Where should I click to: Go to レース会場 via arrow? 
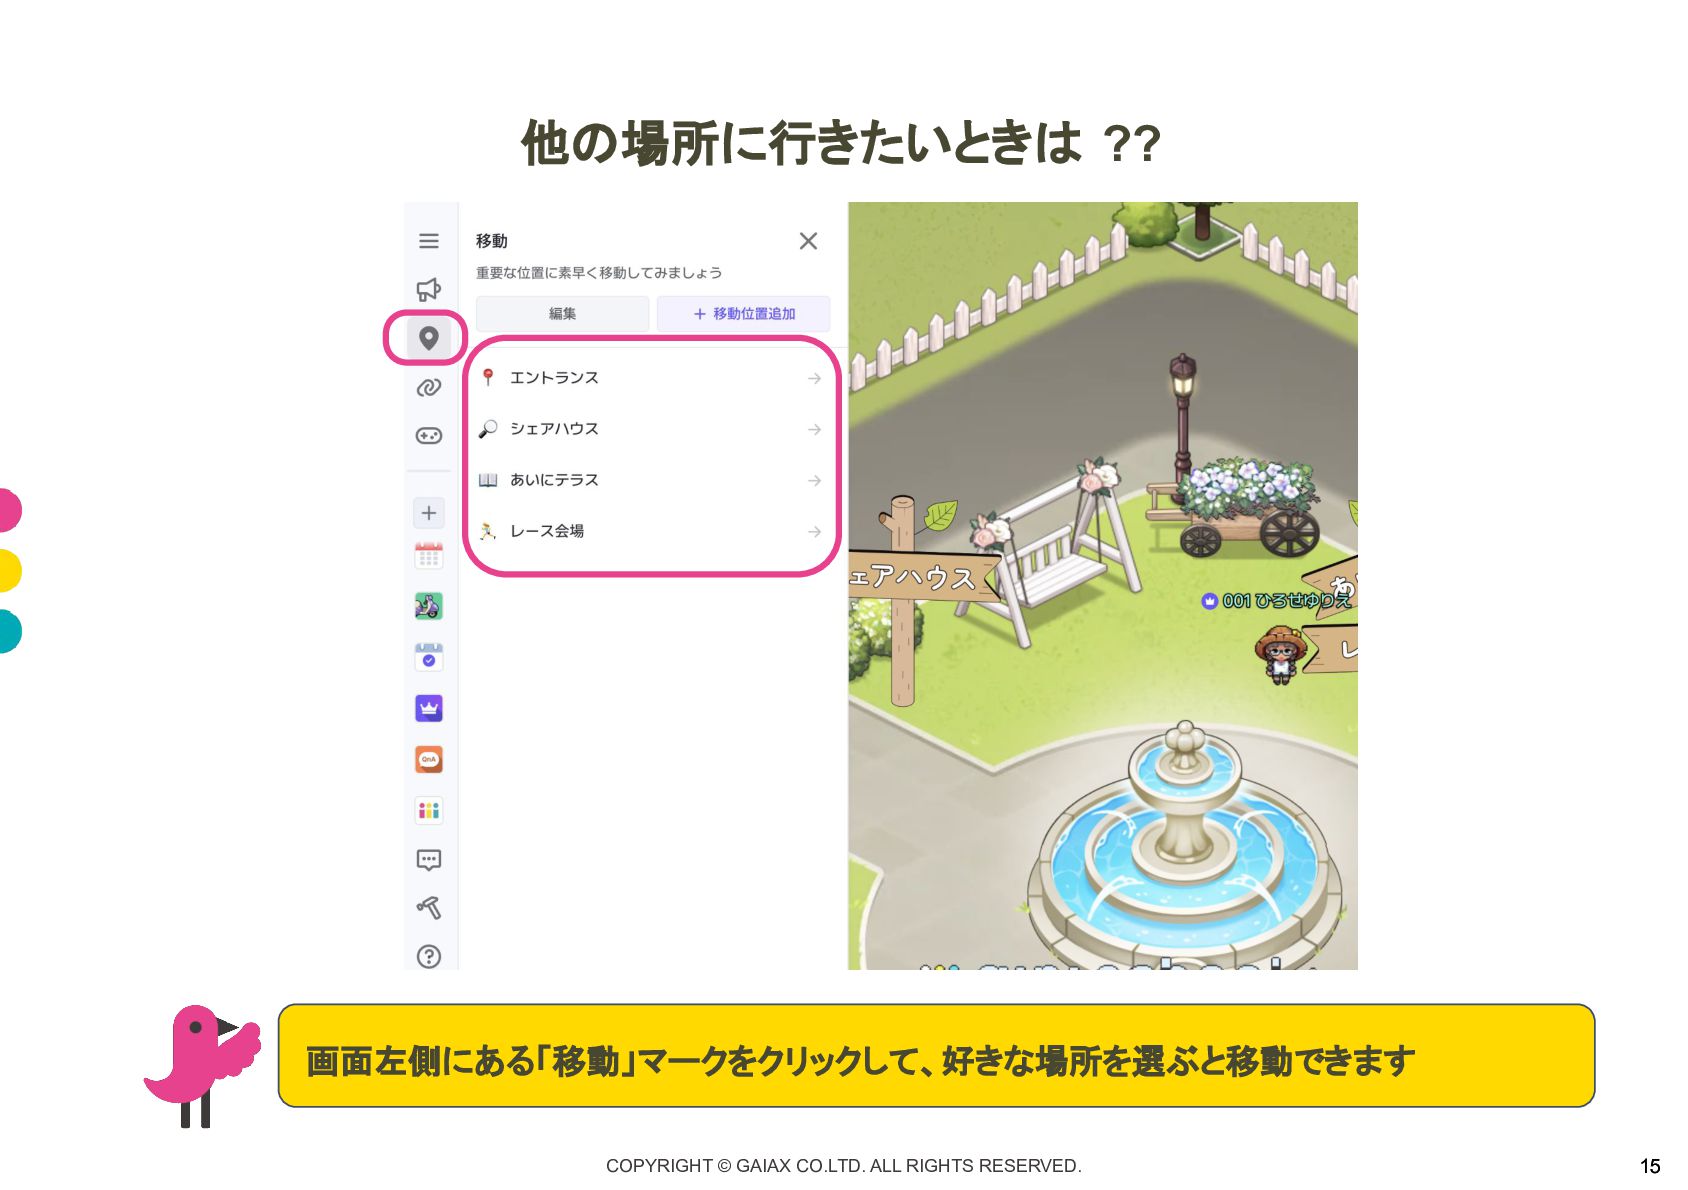pyautogui.click(x=815, y=532)
